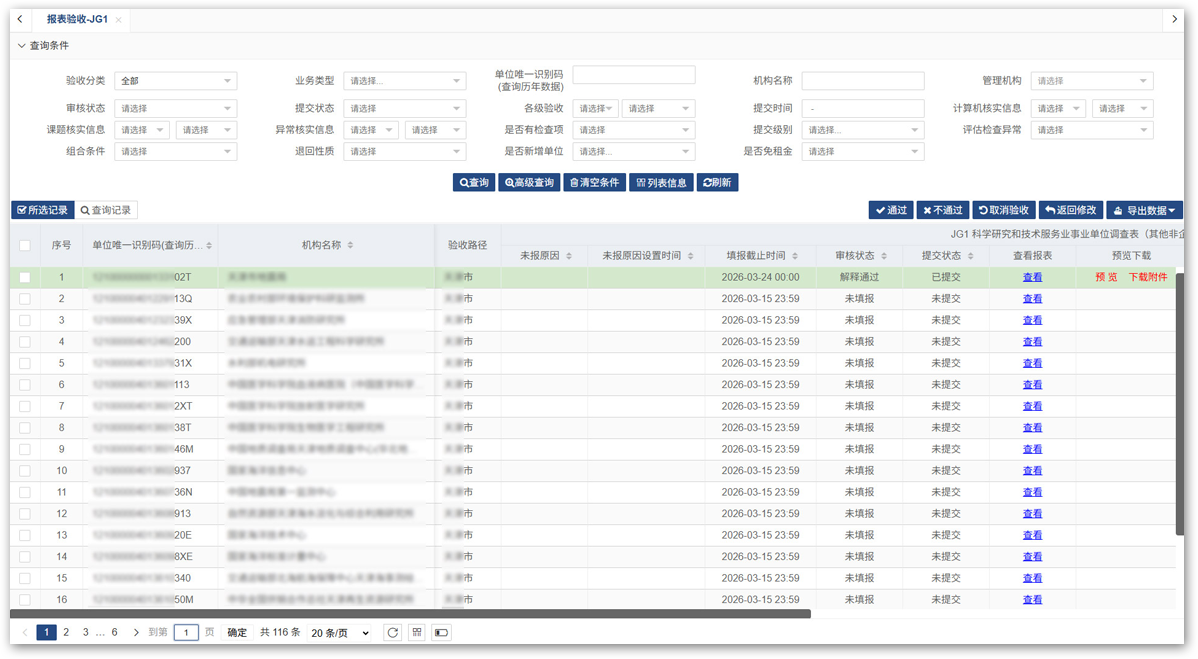
Task: Click the refresh icon in the pagination bar
Action: pos(393,633)
